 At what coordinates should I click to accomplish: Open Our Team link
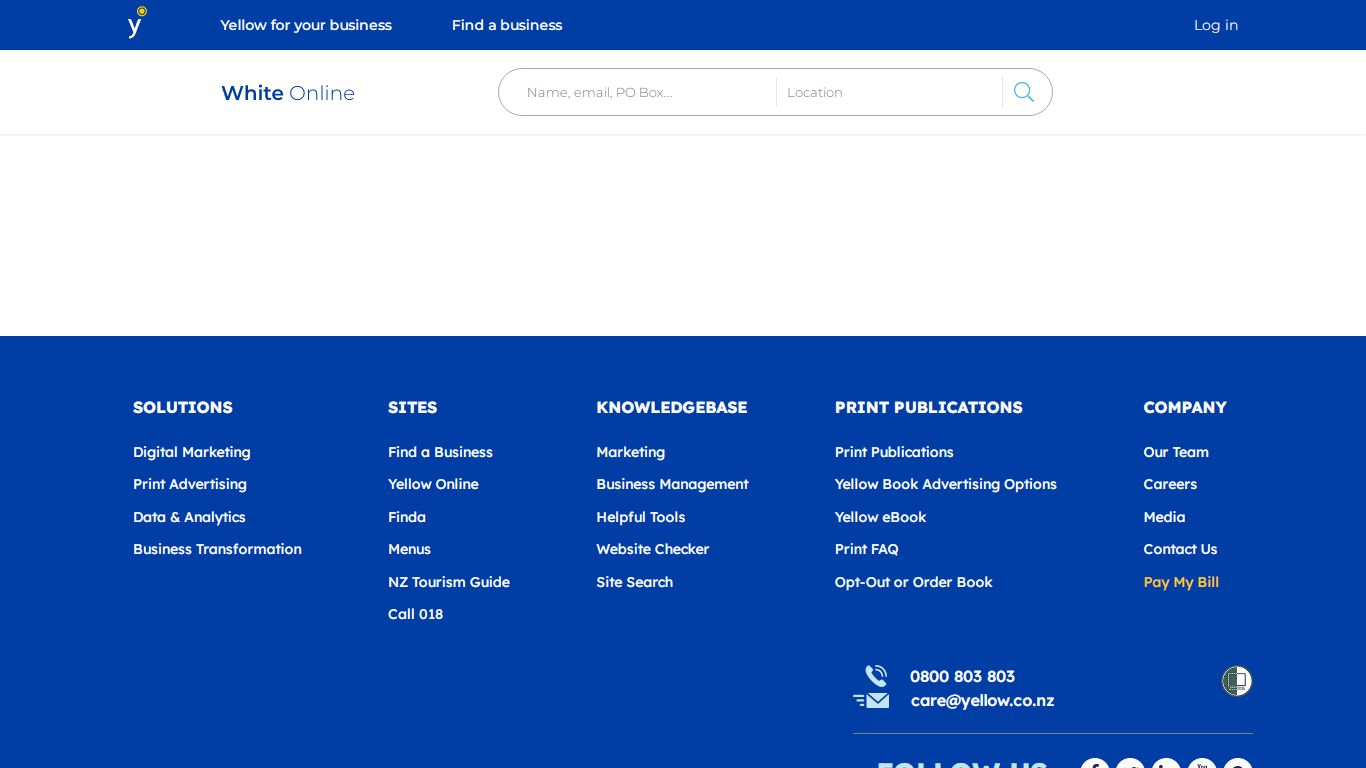click(1176, 452)
